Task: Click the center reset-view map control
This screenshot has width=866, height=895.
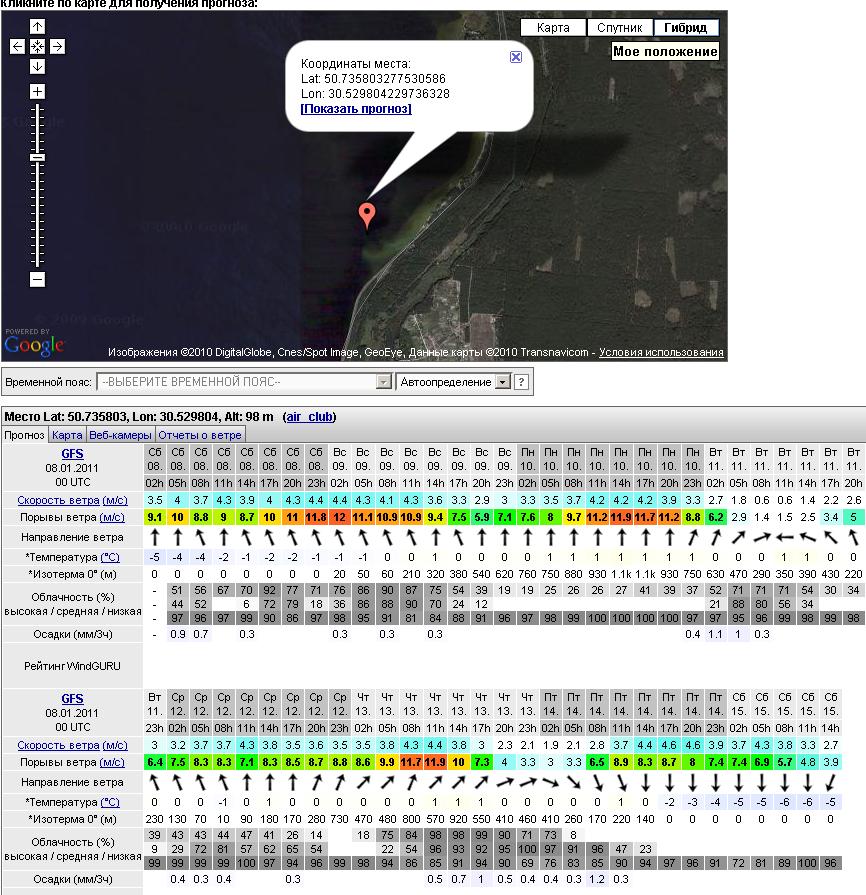Action: tap(37, 46)
